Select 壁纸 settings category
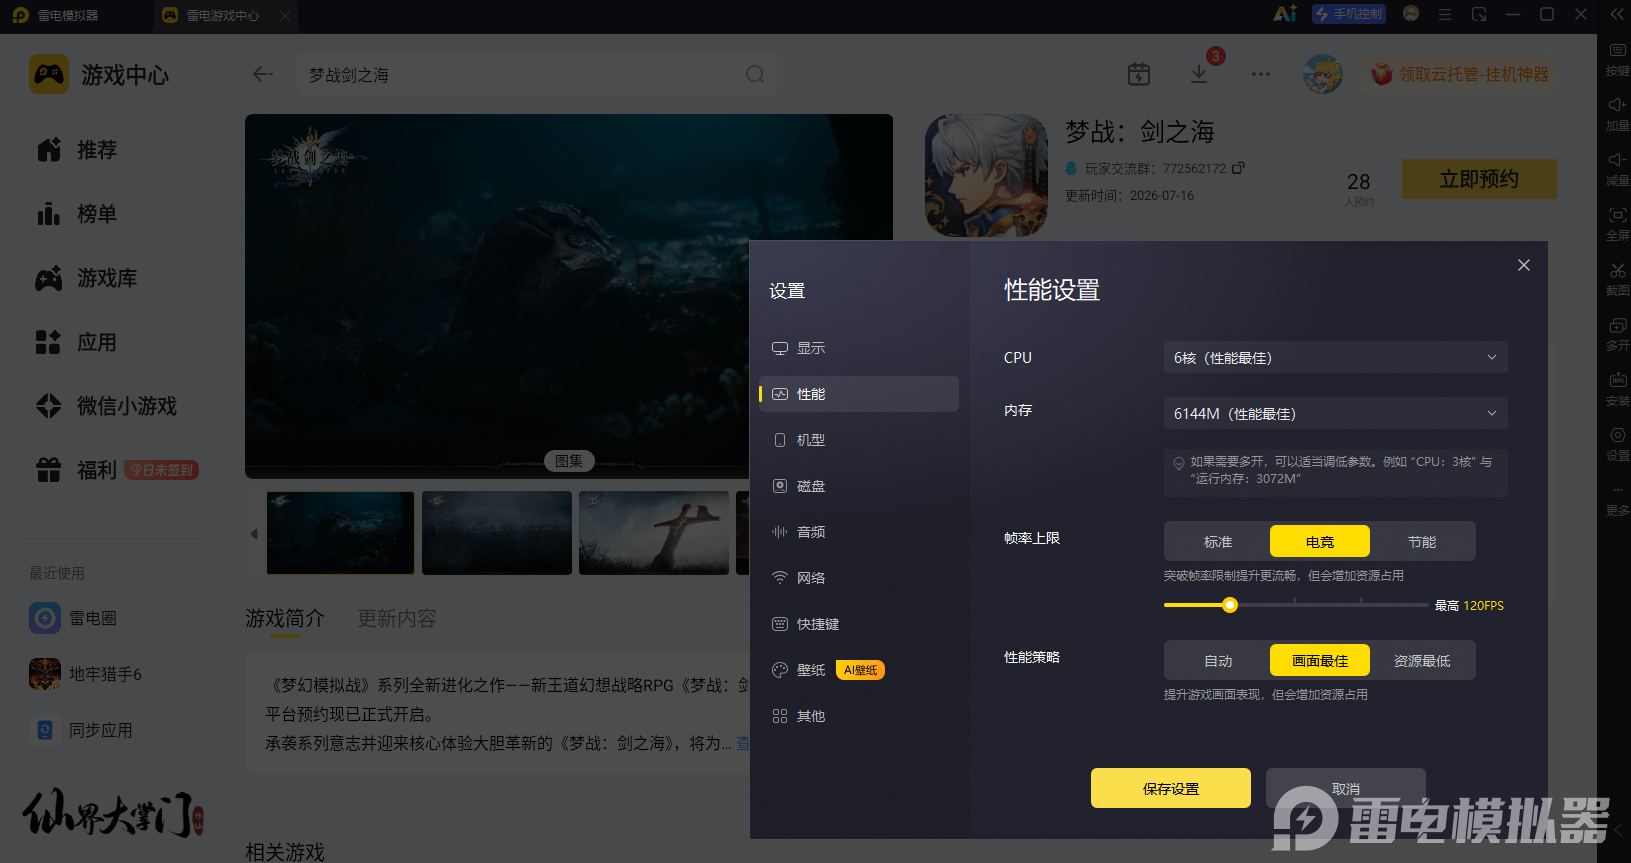 click(x=859, y=670)
